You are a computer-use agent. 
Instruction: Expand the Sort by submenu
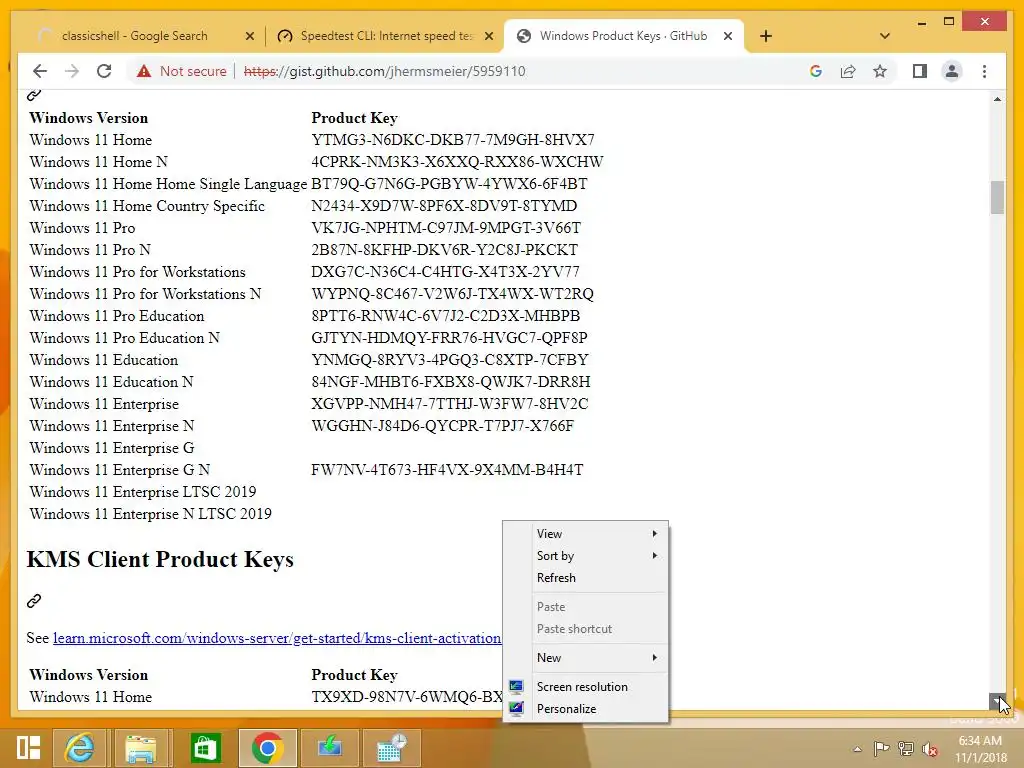[x=586, y=556]
